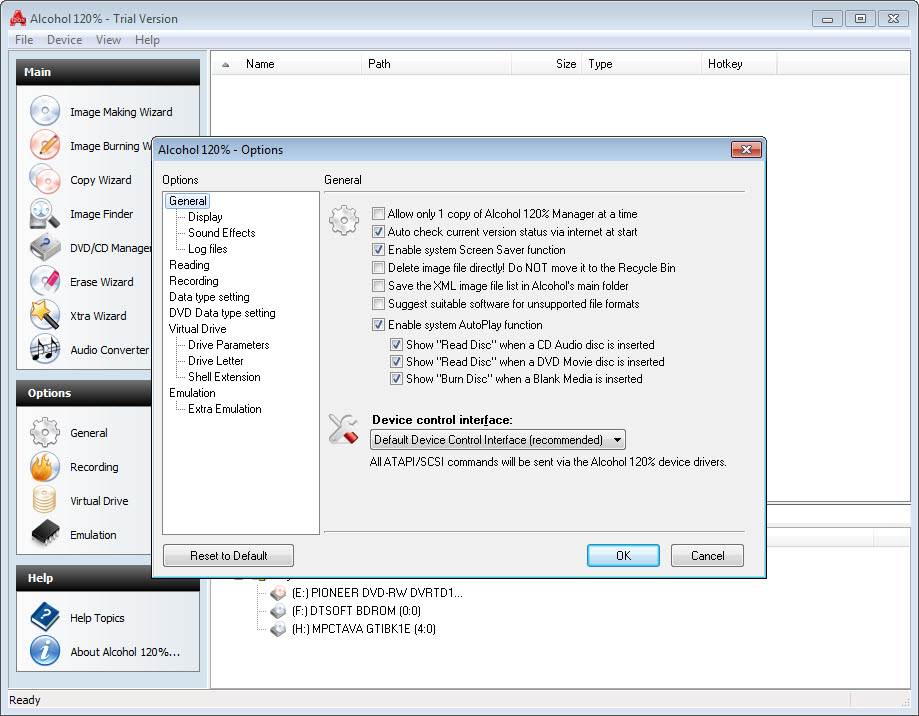Enable Save the XML image file list
Image resolution: width=919 pixels, height=716 pixels.
(x=379, y=286)
